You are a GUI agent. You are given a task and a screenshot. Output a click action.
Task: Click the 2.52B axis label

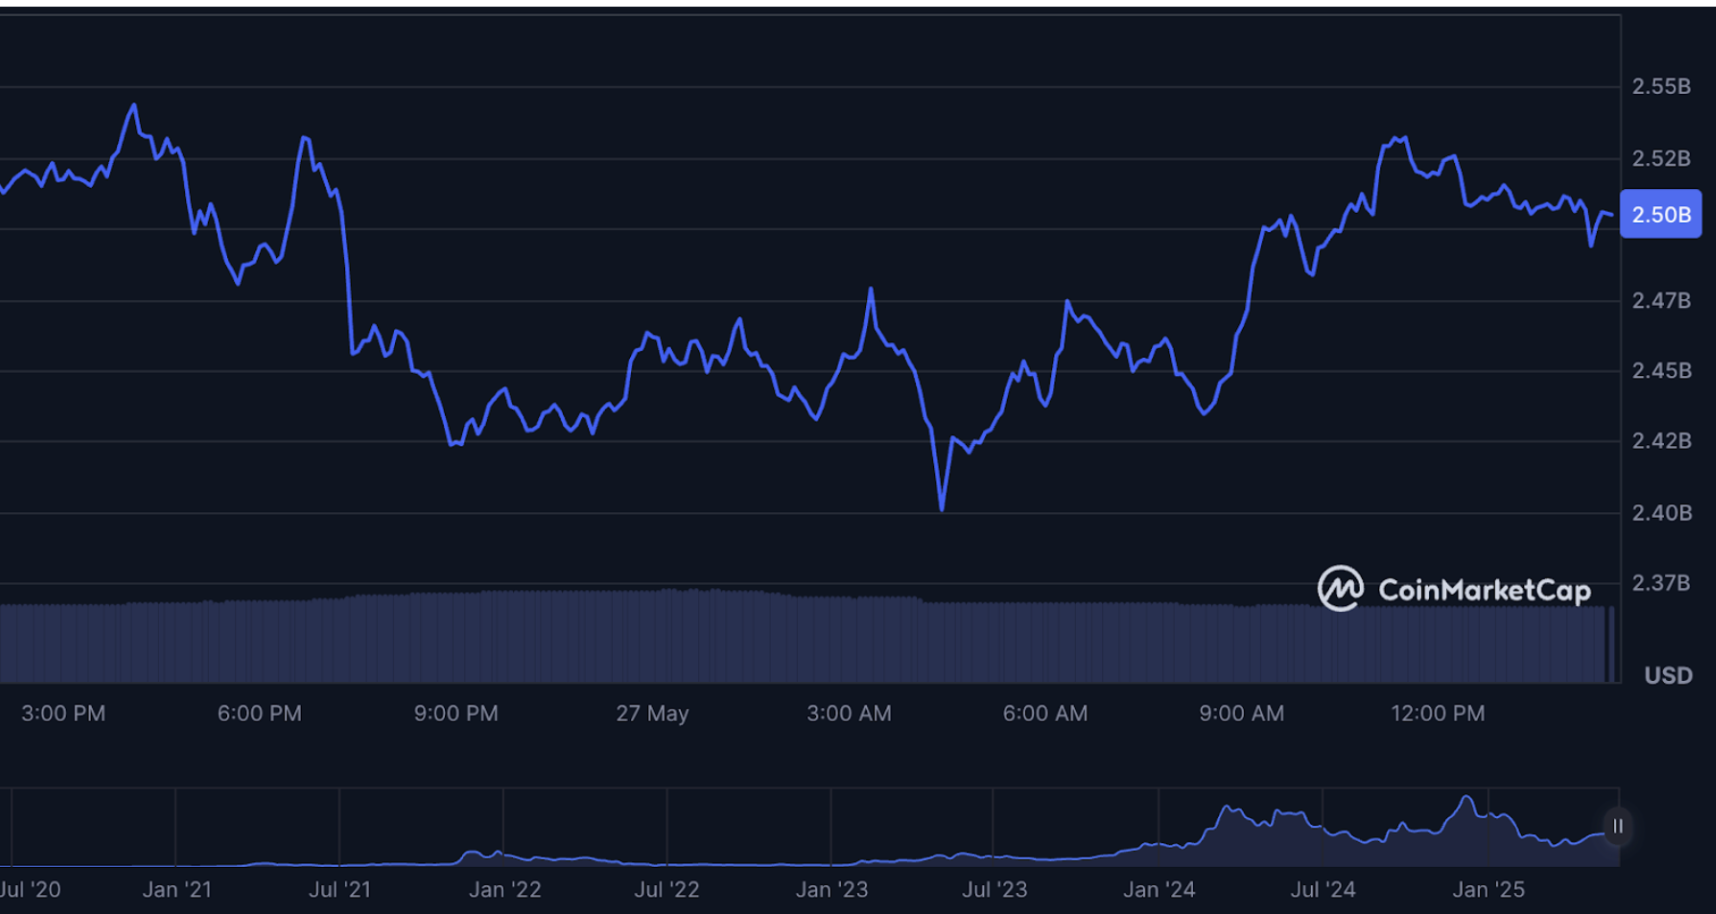pyautogui.click(x=1661, y=158)
